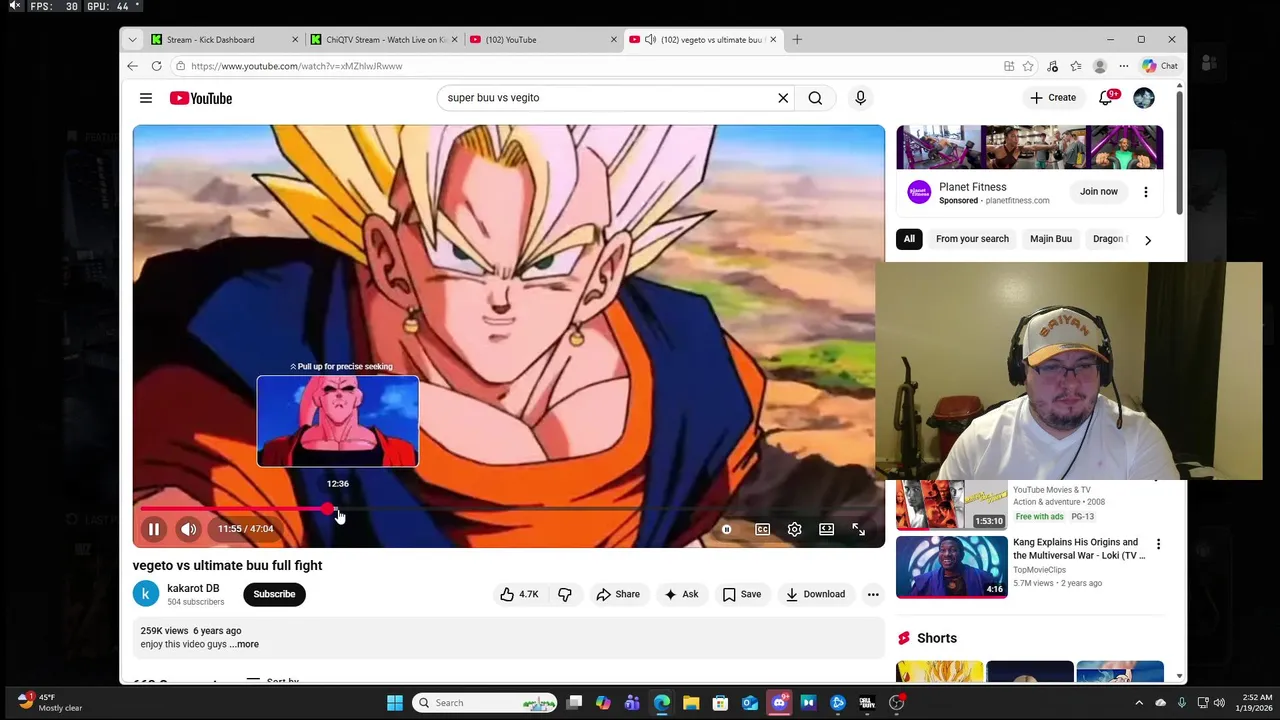
Task: Open the browser profile icon
Action: [x=1100, y=66]
